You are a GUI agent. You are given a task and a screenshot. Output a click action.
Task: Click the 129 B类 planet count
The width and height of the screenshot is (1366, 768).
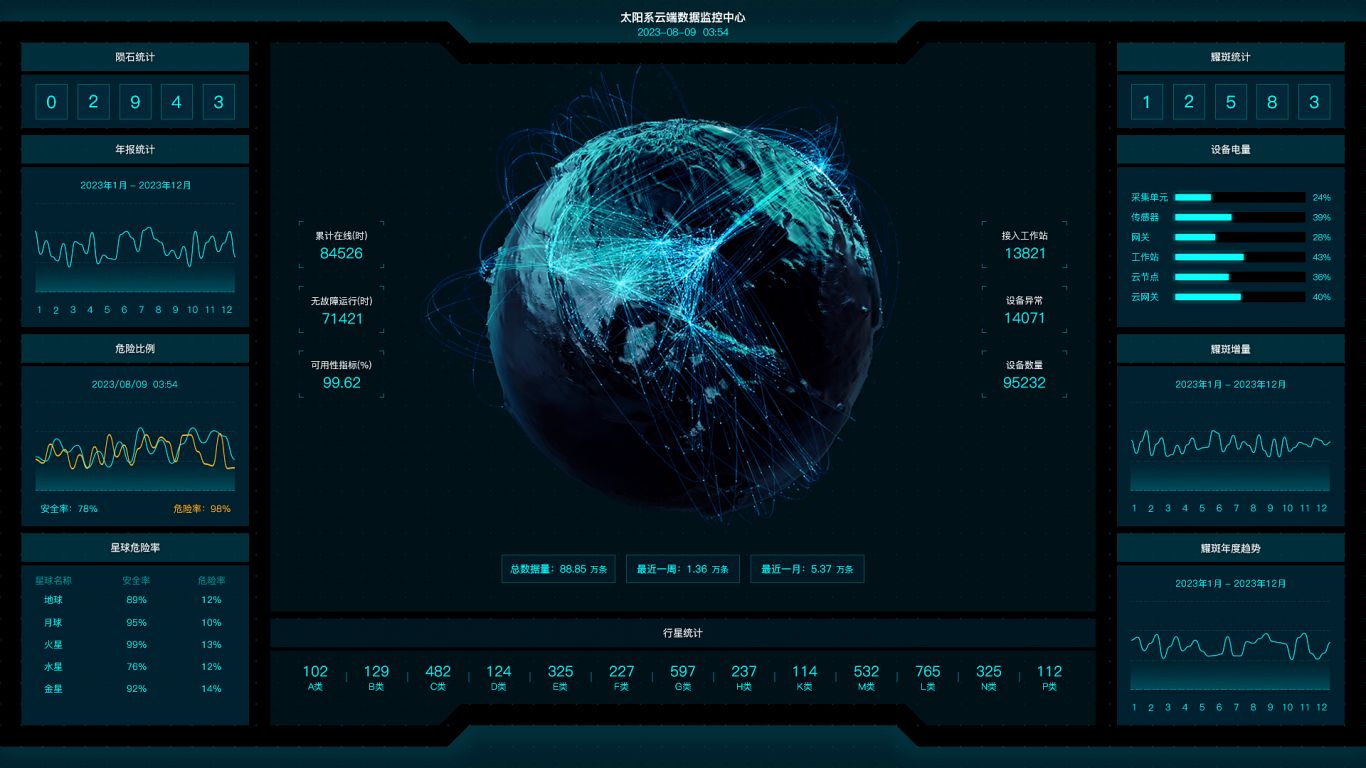point(376,677)
